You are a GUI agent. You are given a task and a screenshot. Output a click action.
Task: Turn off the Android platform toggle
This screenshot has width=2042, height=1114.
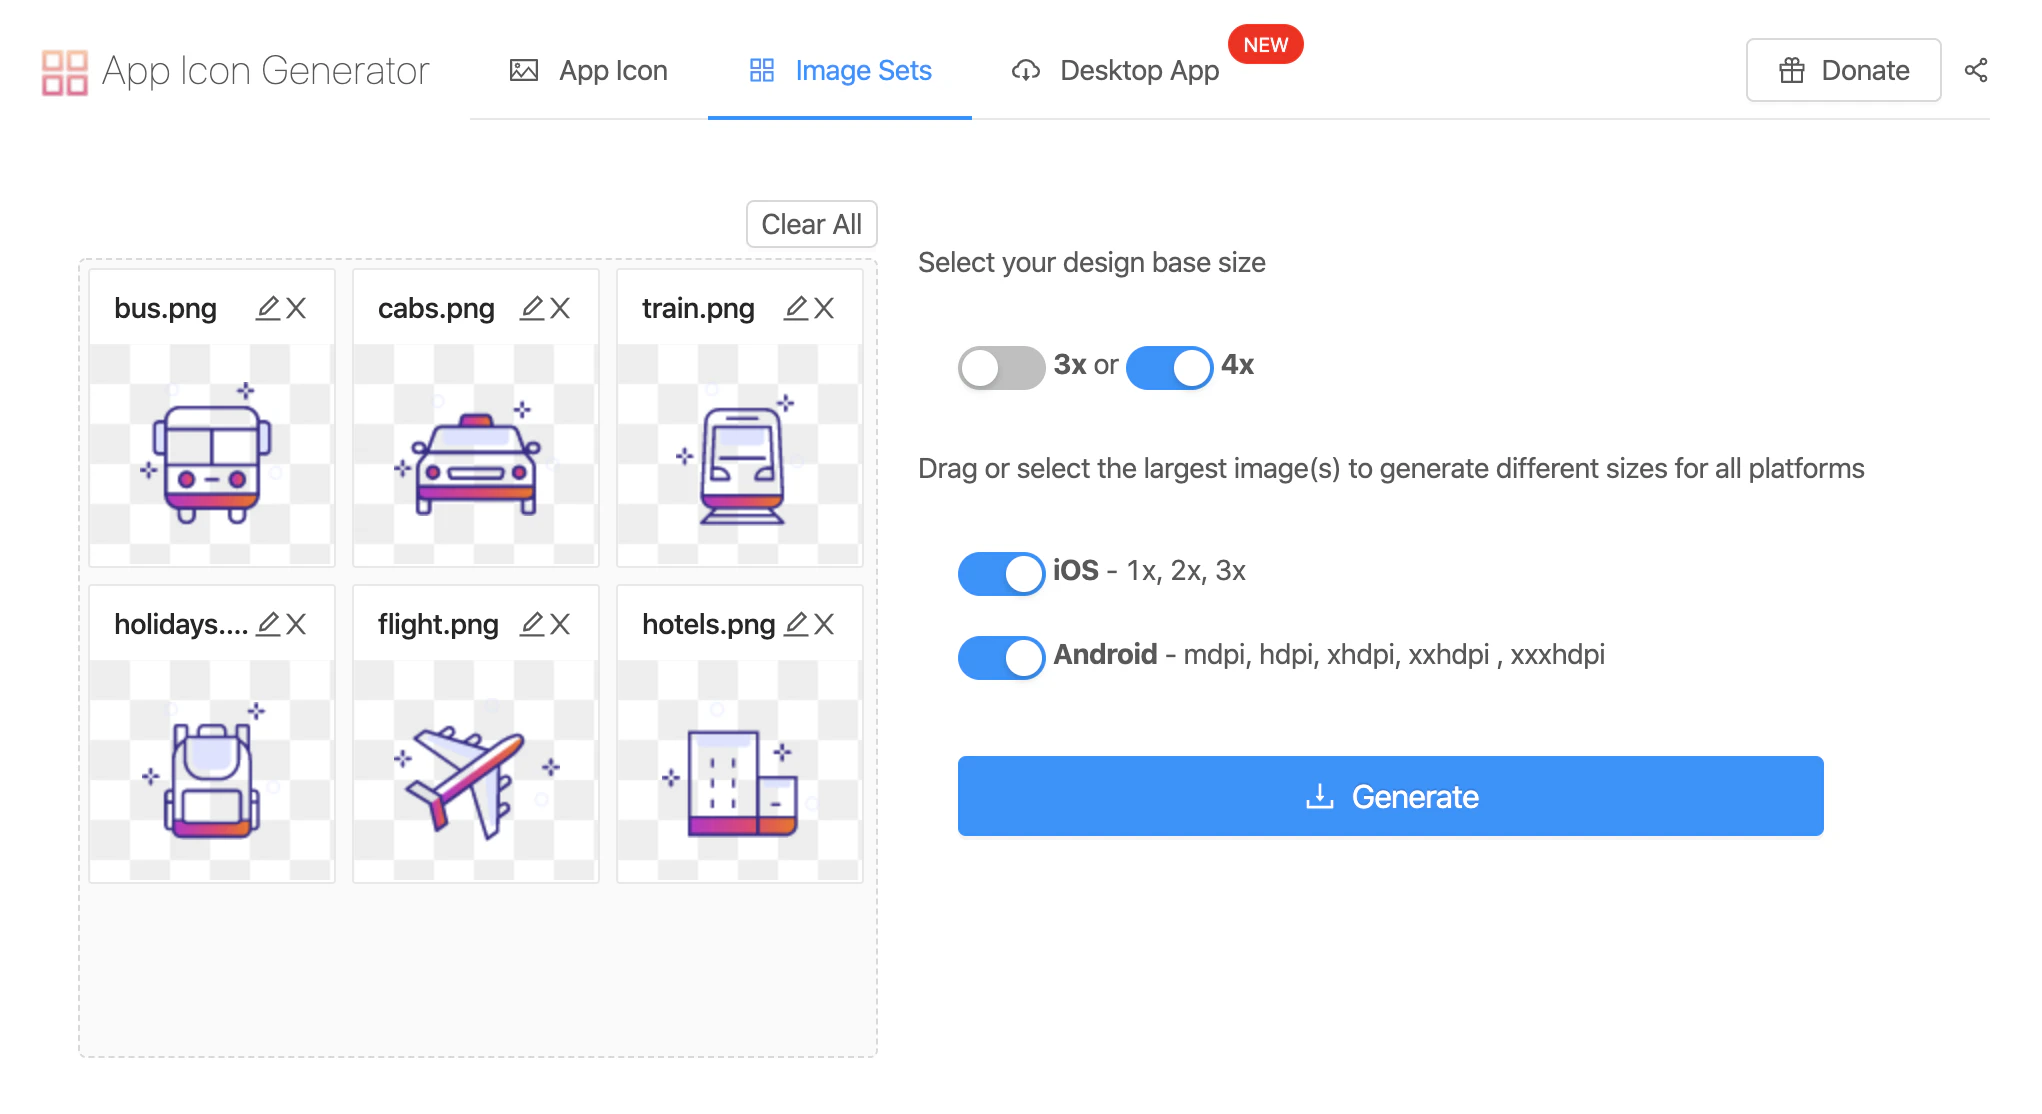point(1001,657)
